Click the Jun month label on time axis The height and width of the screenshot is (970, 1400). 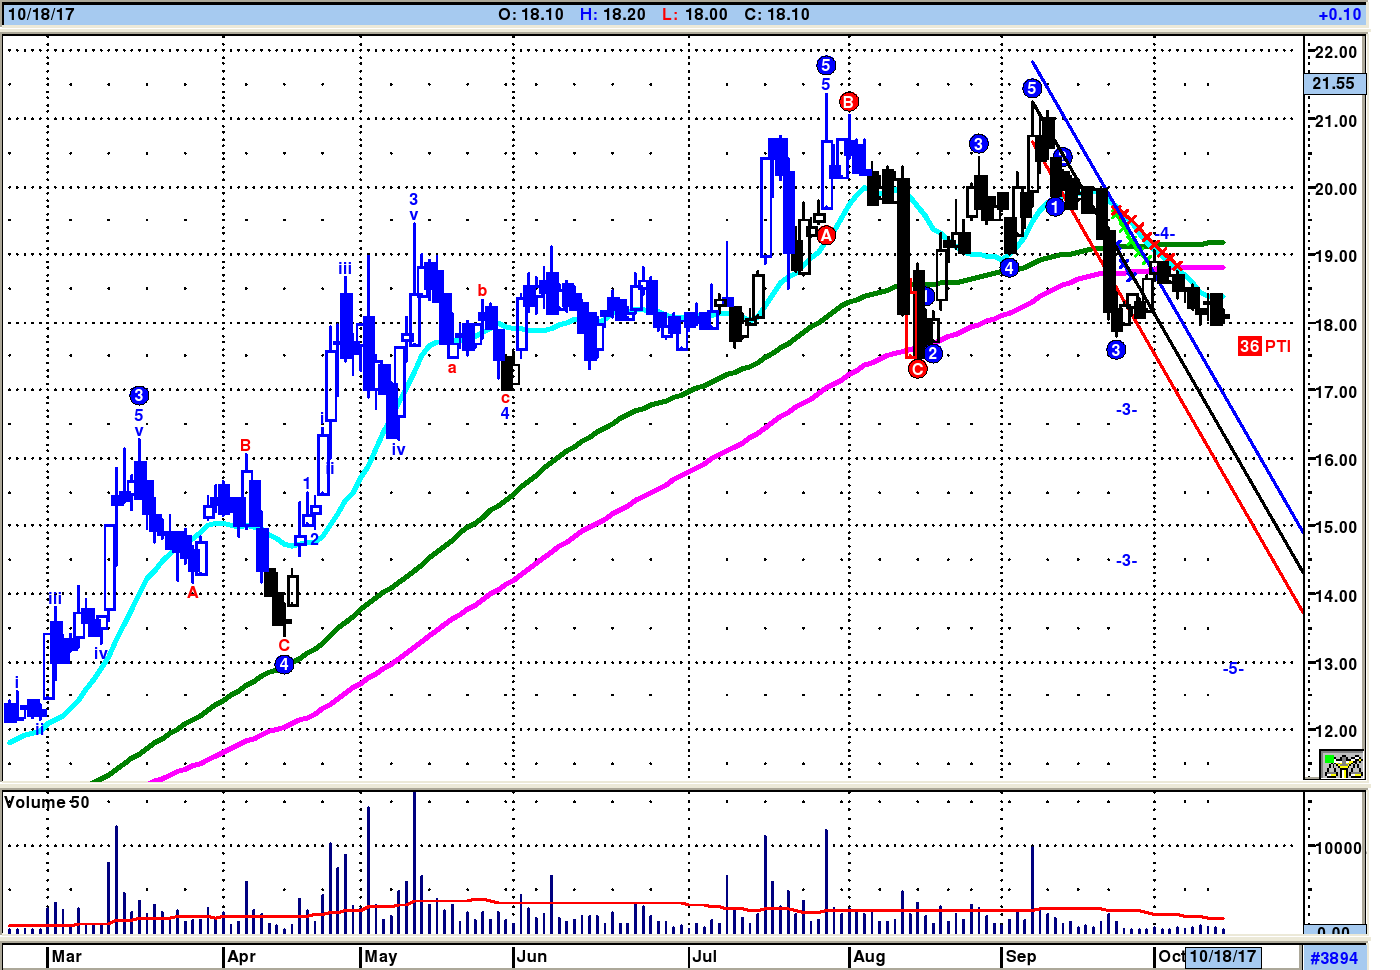[532, 957]
